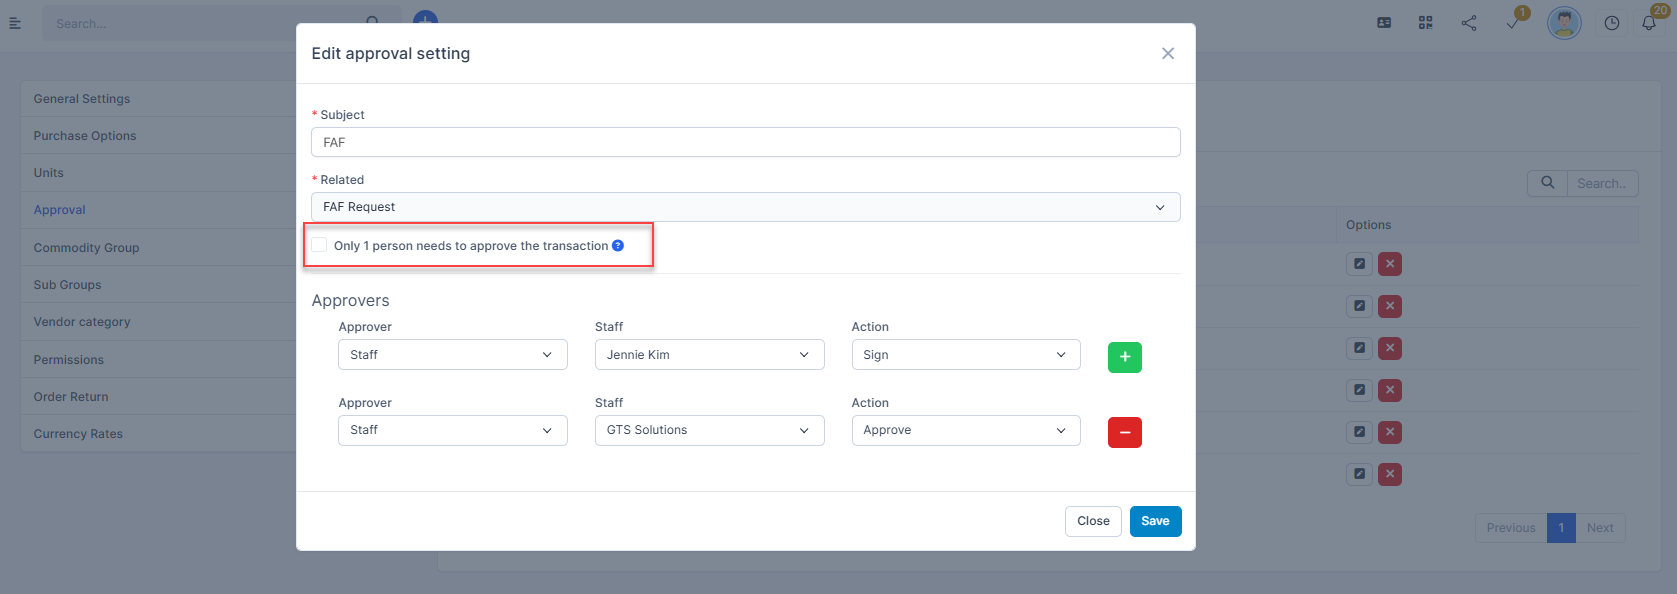Image resolution: width=1677 pixels, height=594 pixels.
Task: Click the user profile avatar
Action: tap(1564, 23)
